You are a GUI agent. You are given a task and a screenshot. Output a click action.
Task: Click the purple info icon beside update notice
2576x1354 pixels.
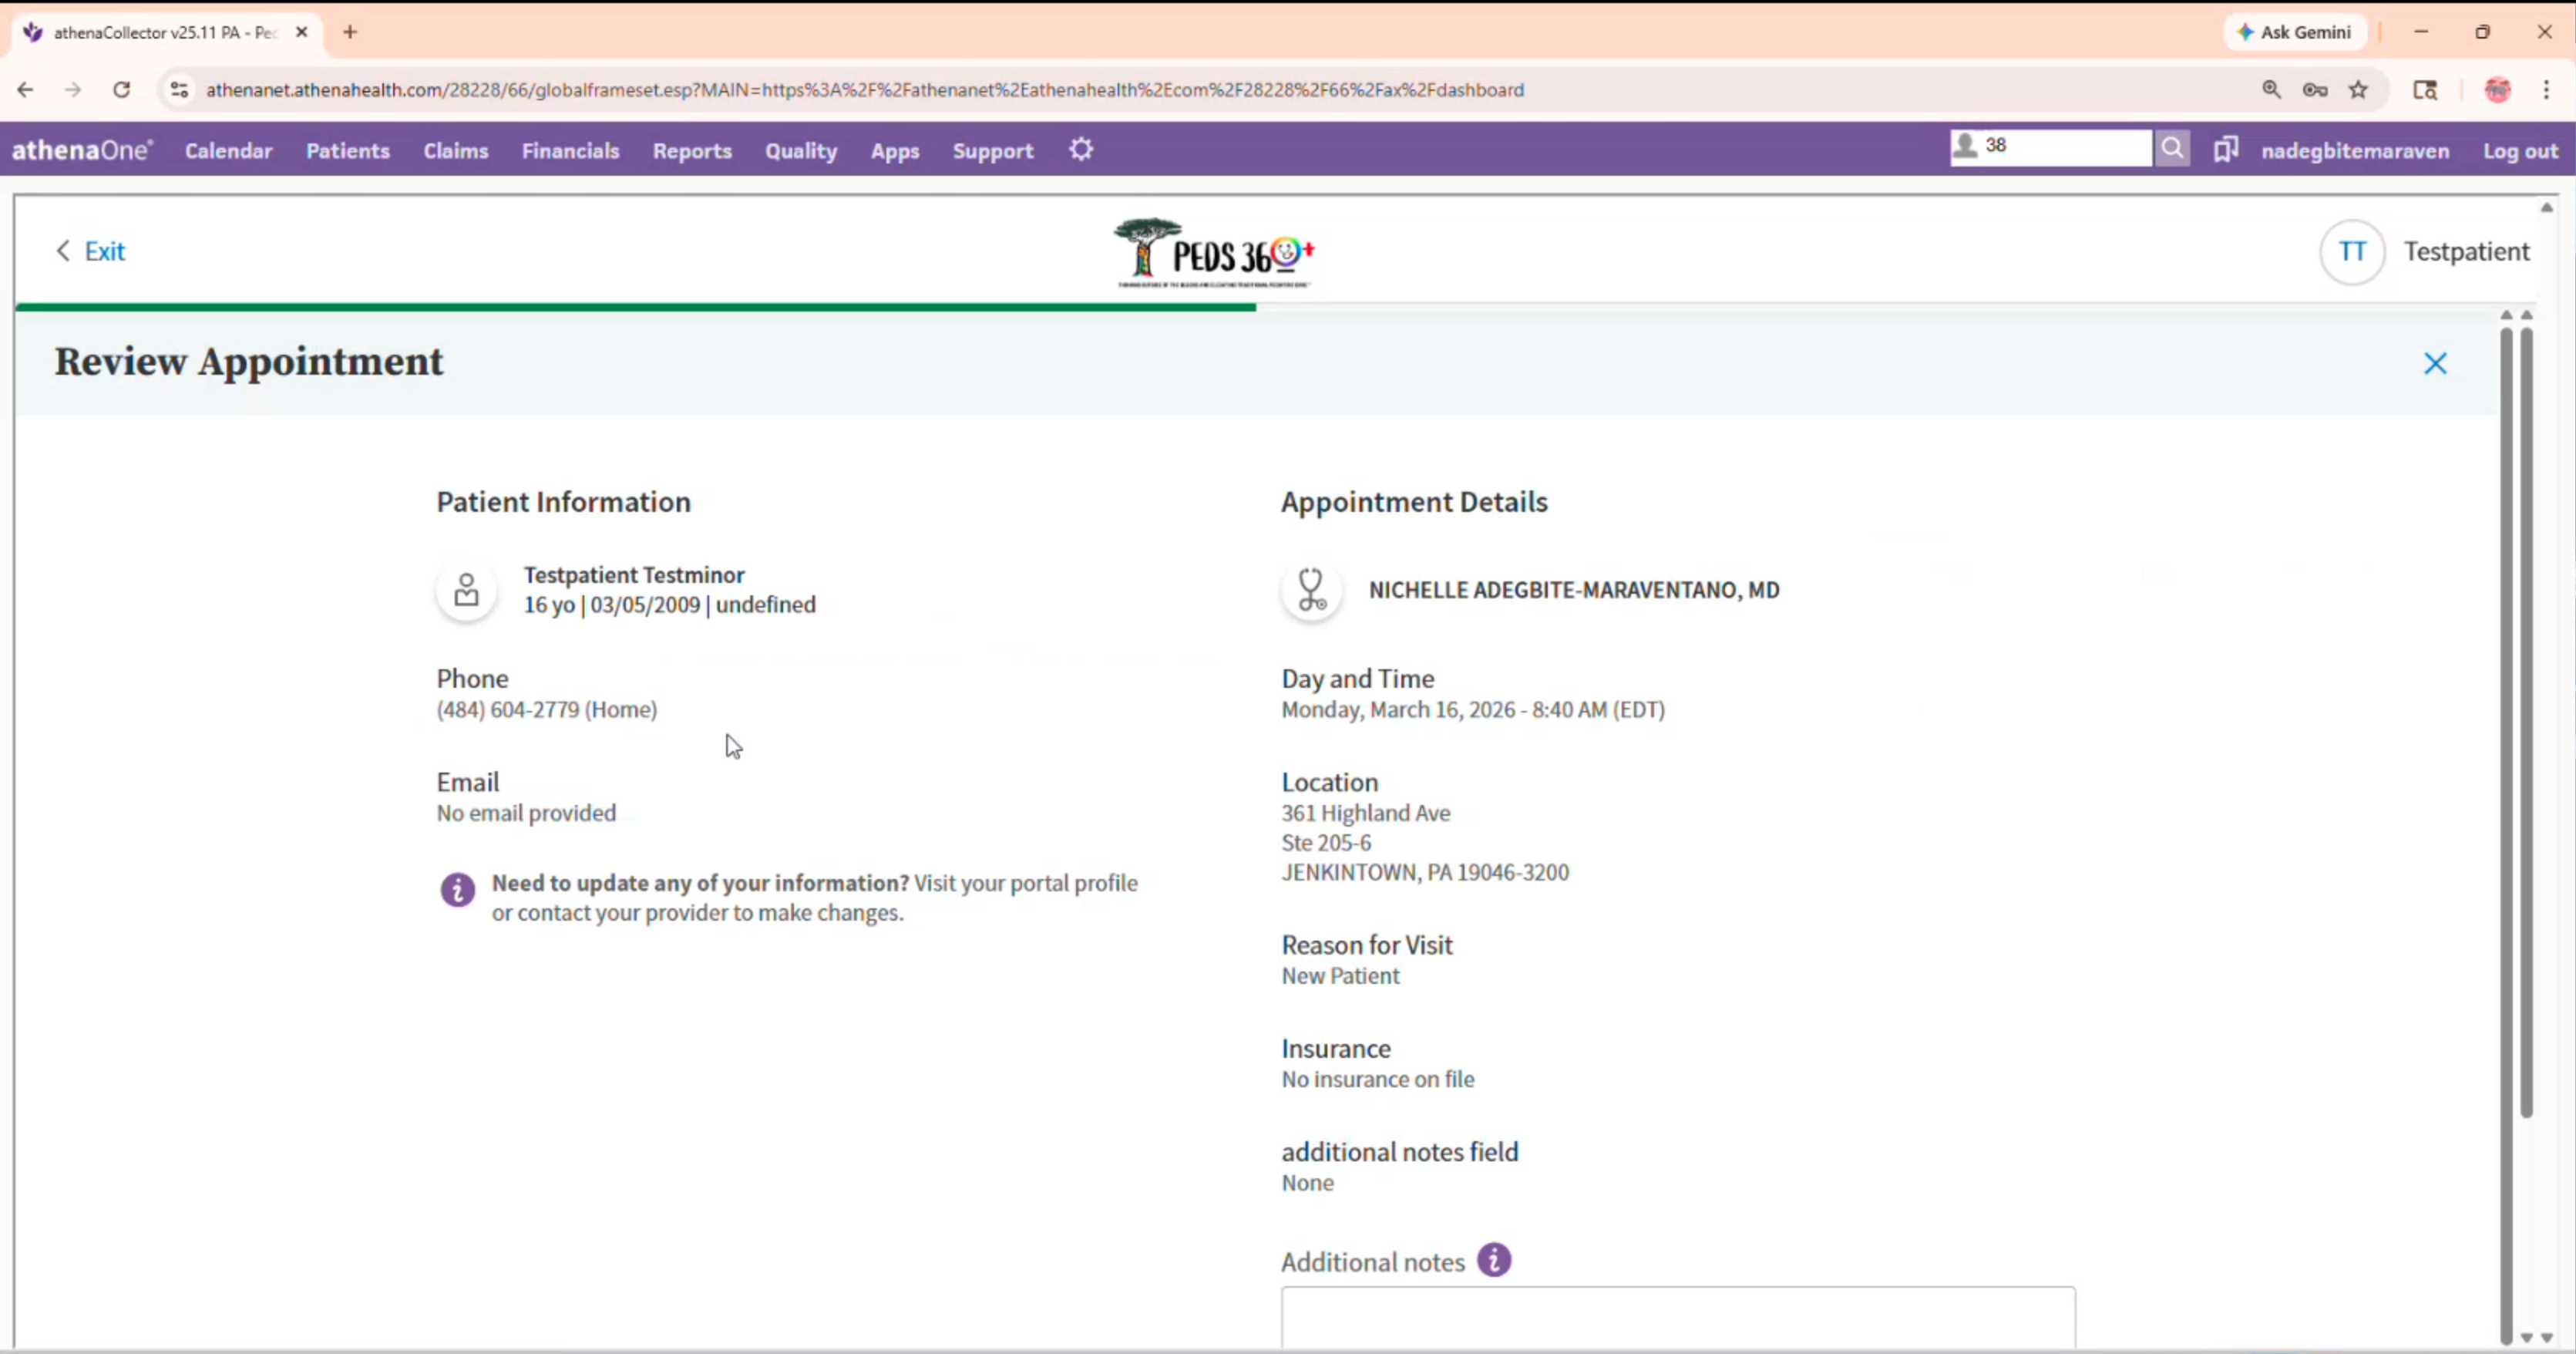(x=458, y=889)
